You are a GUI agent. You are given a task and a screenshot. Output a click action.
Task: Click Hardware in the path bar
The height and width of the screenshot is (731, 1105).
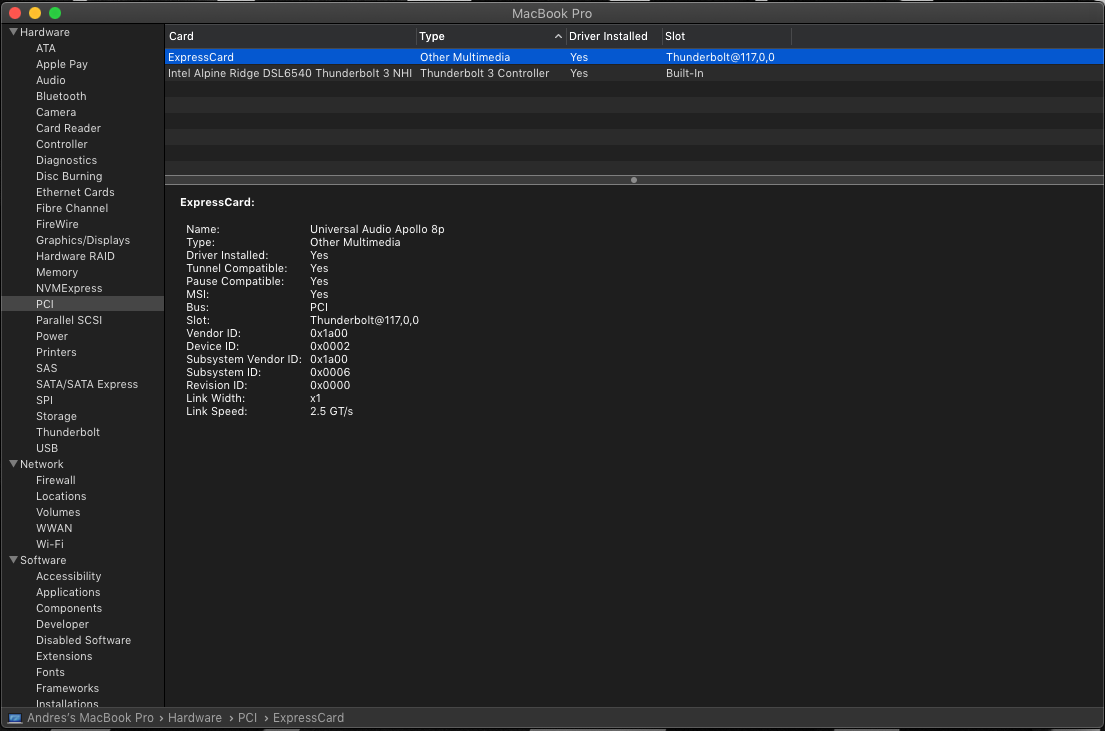click(195, 718)
